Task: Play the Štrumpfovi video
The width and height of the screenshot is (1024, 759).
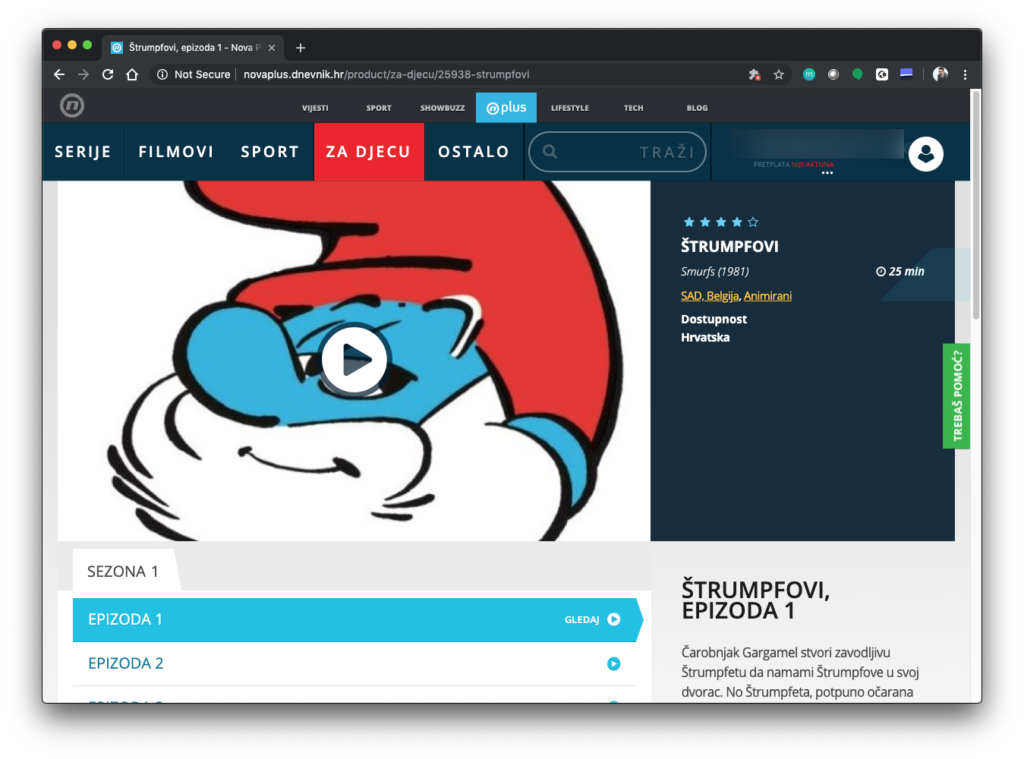Action: click(354, 359)
